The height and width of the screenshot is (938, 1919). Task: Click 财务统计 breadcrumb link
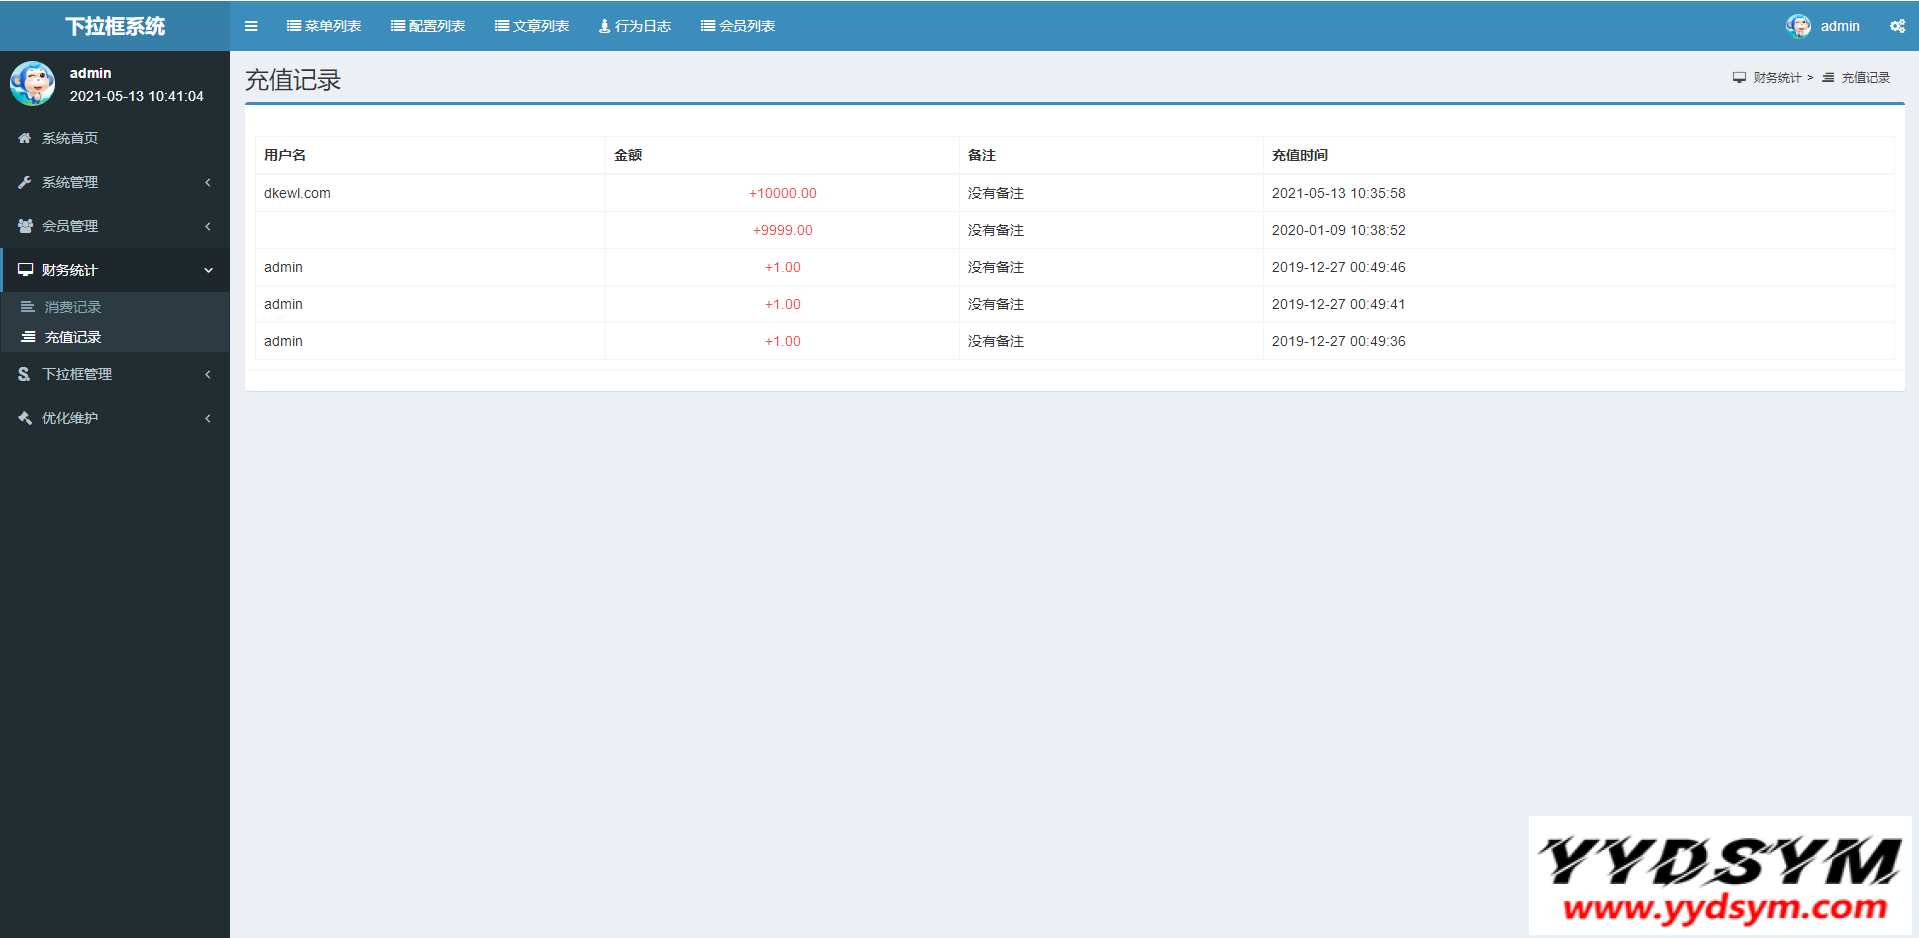pyautogui.click(x=1776, y=78)
